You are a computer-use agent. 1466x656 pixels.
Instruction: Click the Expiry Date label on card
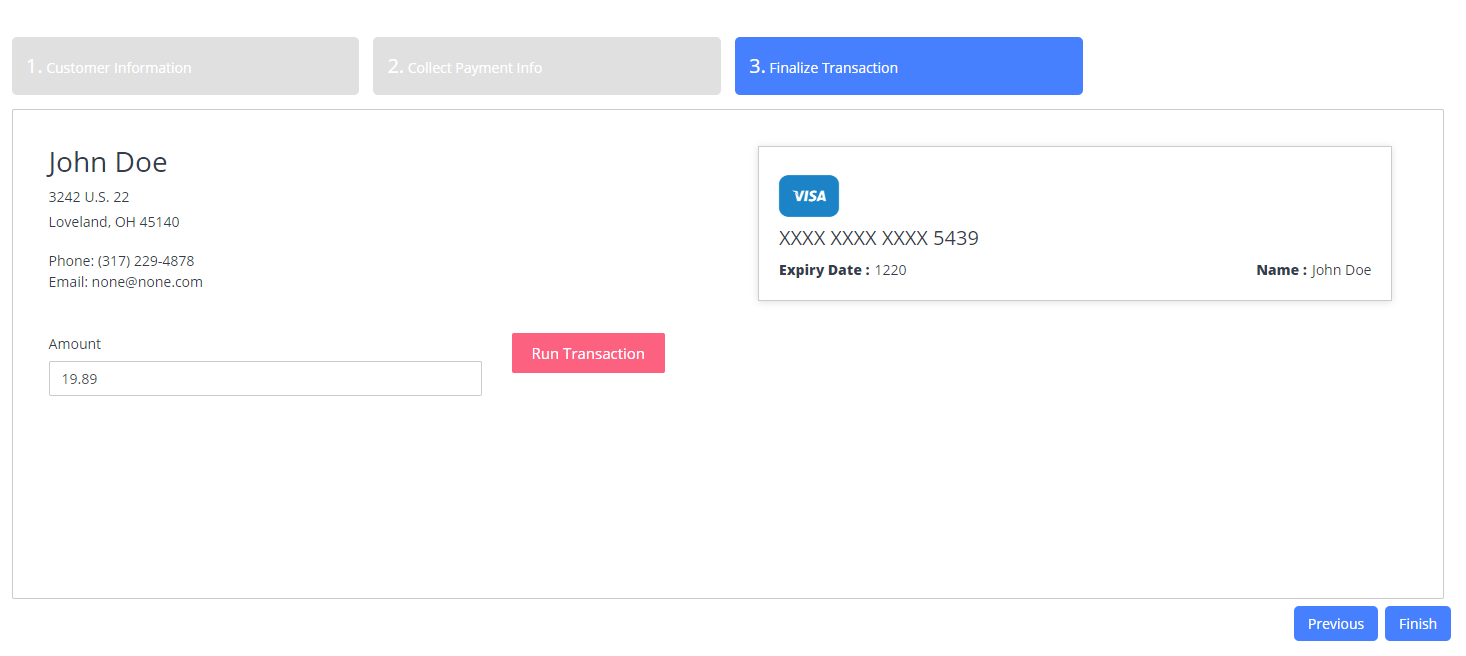(824, 270)
